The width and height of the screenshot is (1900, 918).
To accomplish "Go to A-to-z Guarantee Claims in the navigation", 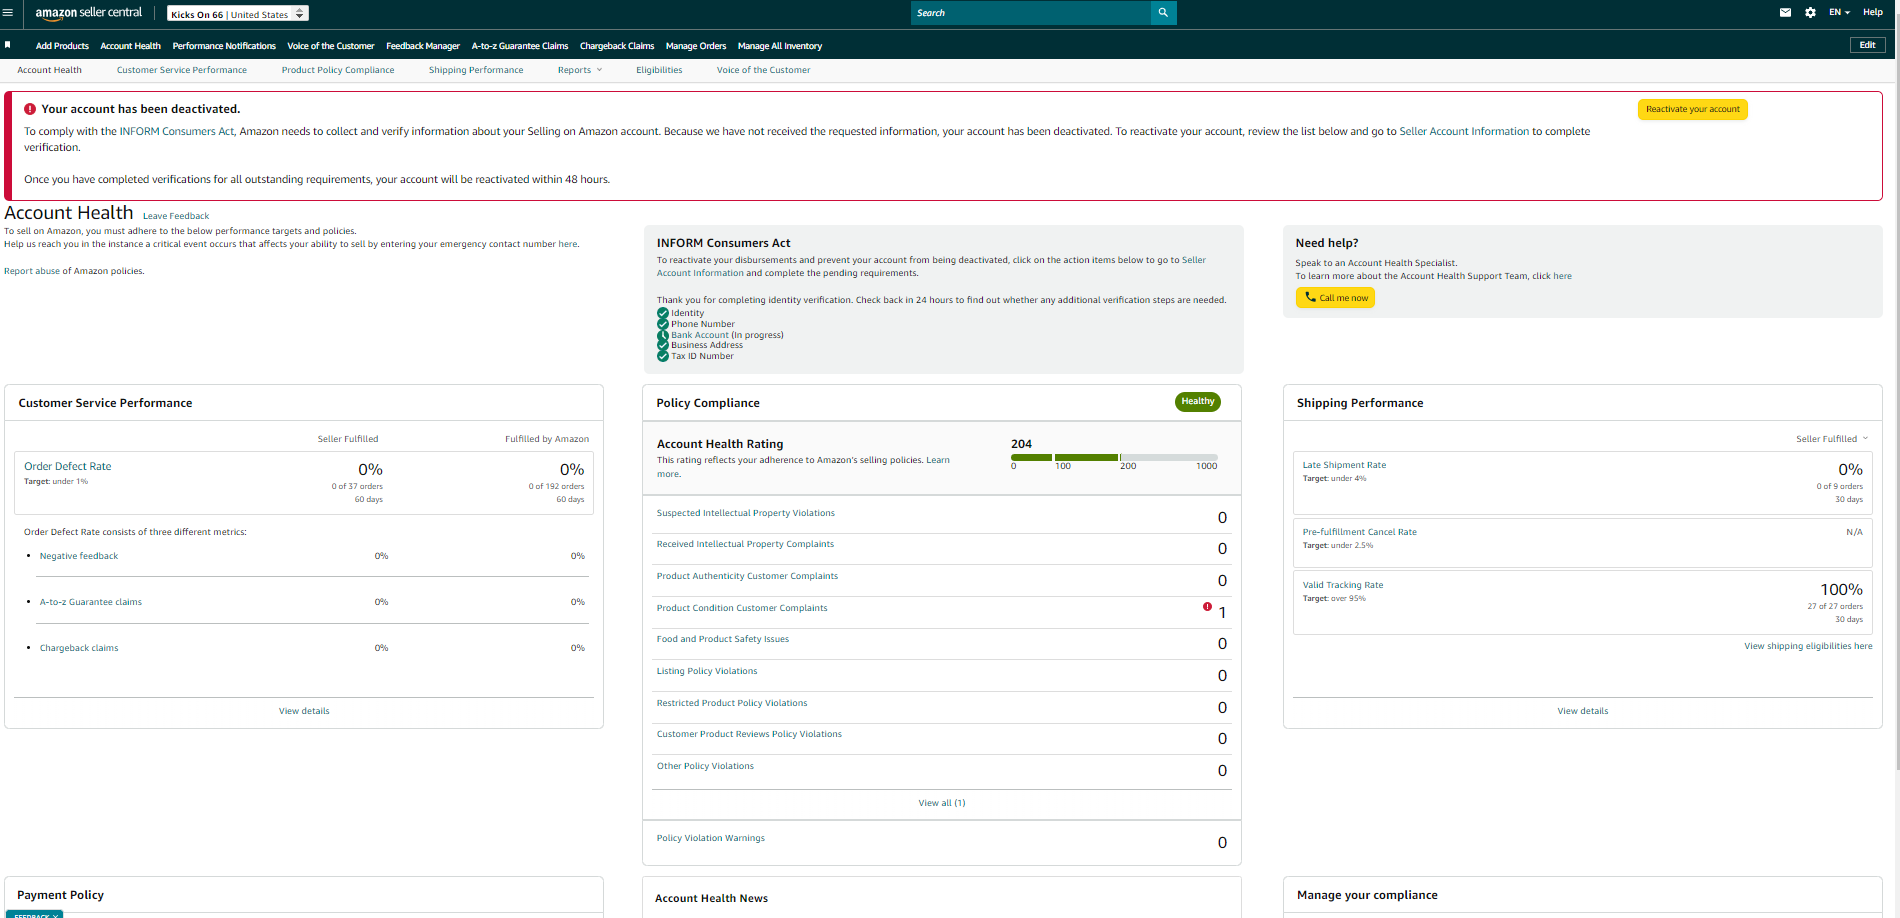I will pos(520,46).
